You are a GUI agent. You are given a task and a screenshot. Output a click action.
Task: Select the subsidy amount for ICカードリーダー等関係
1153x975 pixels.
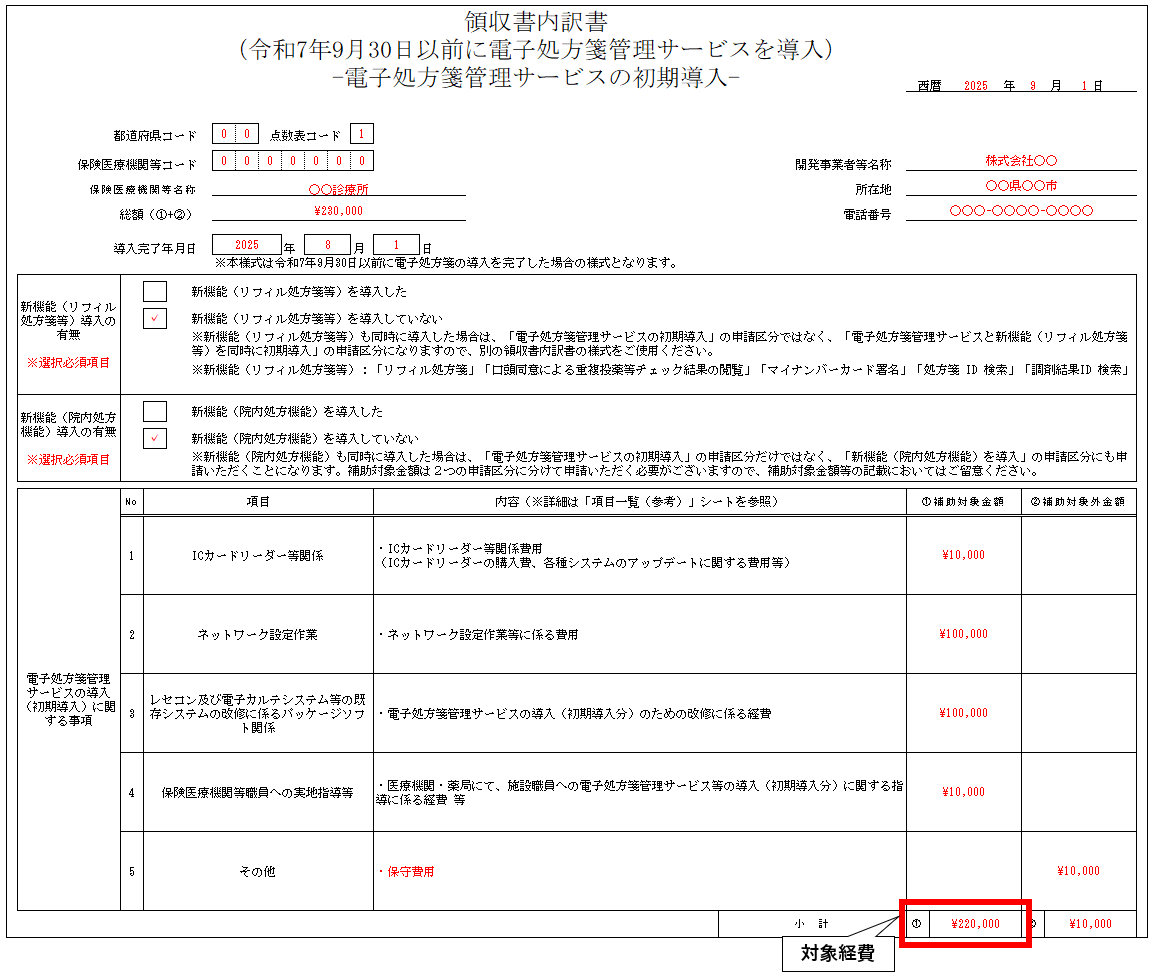(x=963, y=555)
